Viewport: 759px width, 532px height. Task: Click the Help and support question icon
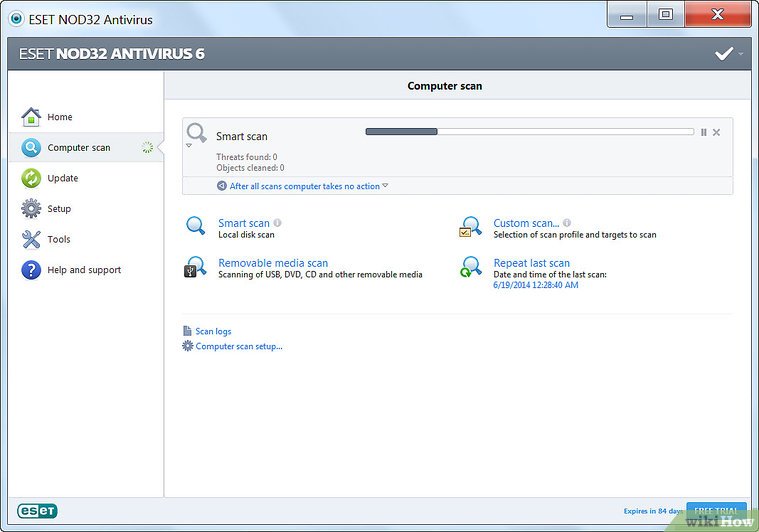click(31, 270)
